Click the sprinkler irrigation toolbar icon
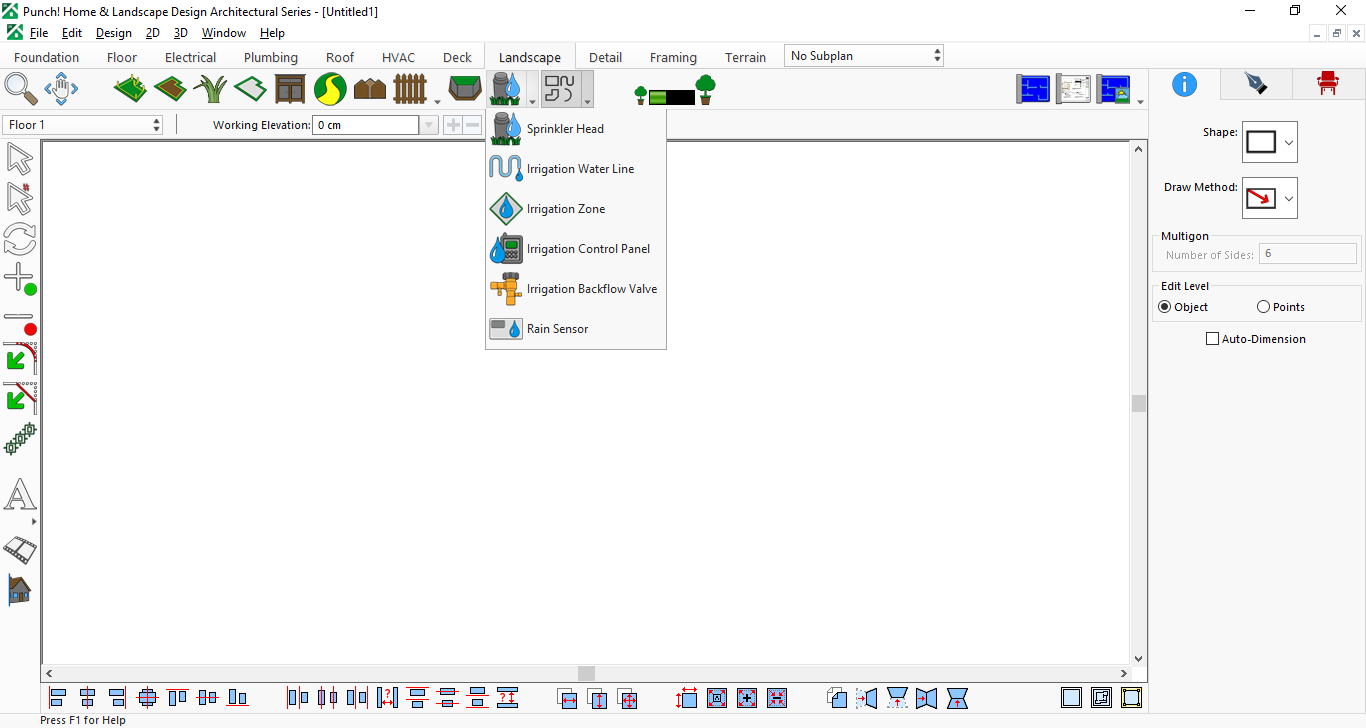1366x728 pixels. pos(507,89)
